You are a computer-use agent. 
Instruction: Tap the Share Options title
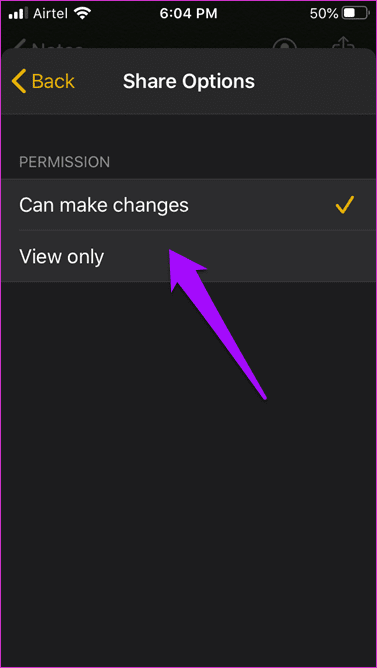tap(189, 81)
